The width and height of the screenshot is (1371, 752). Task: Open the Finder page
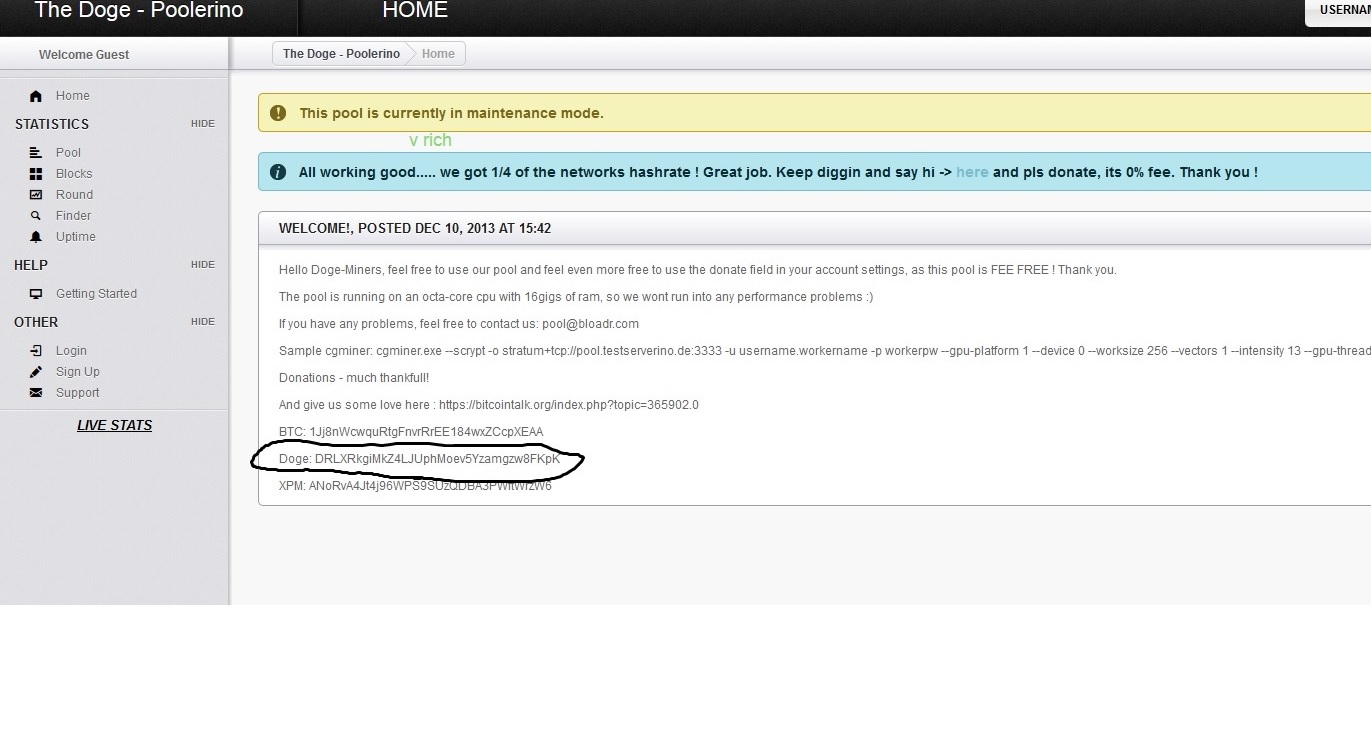(73, 216)
